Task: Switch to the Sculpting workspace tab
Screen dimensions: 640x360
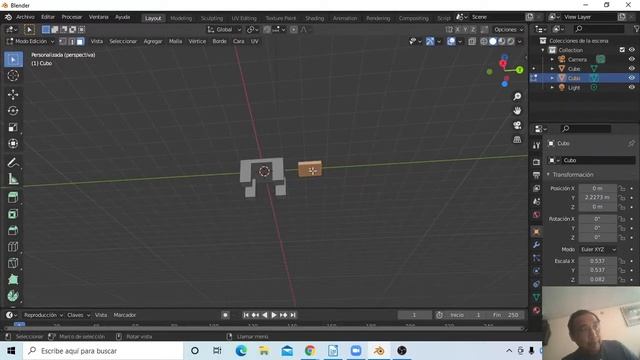Action: point(212,18)
